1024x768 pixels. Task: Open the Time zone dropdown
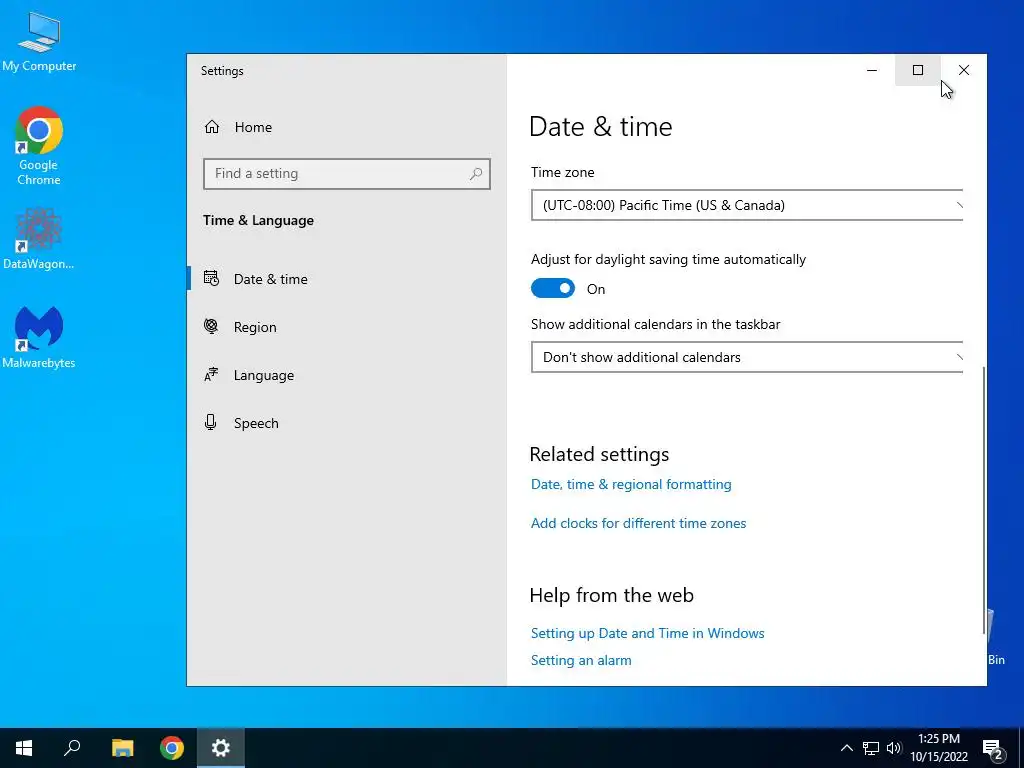747,205
